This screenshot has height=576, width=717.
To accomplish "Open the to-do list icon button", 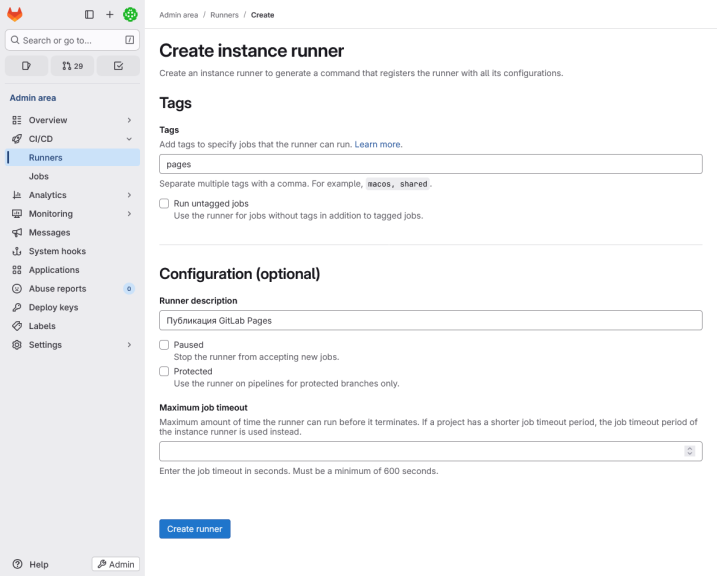I will [118, 66].
